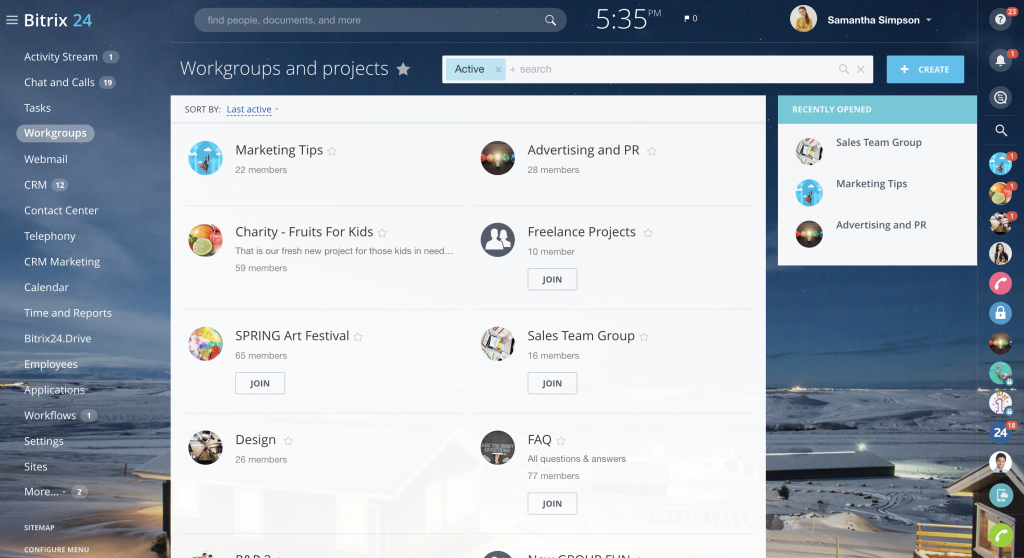
Task: Open the blue lock icon in sidebar
Action: tap(999, 313)
